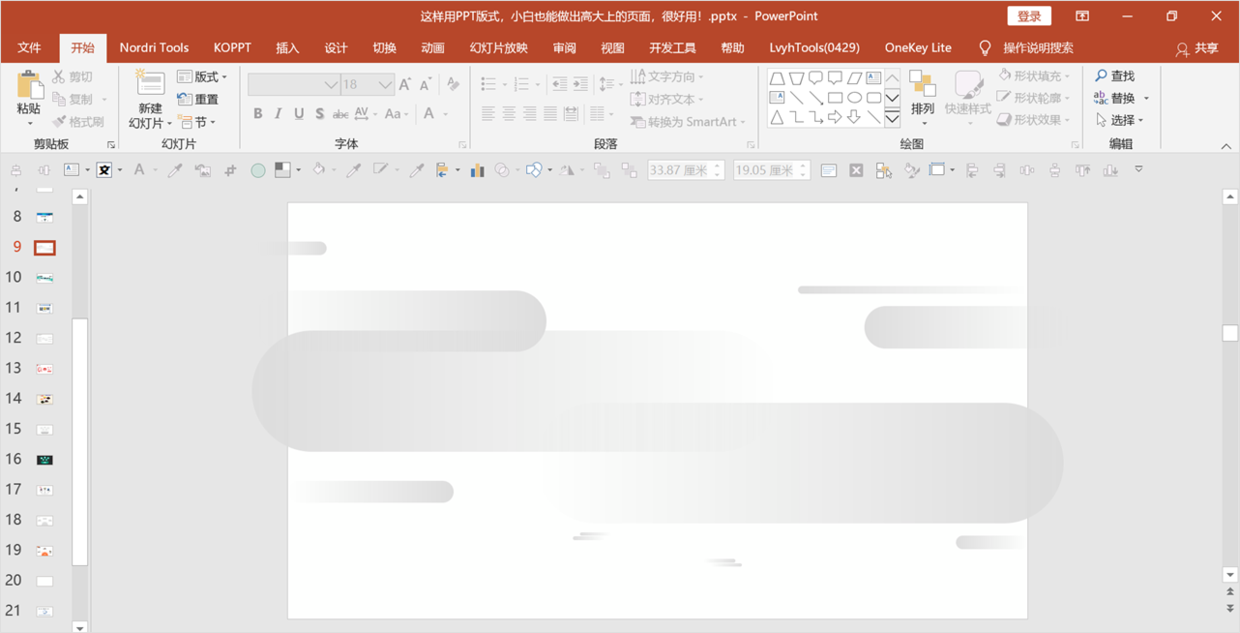Expand the shapes gallery More arrow

tap(892, 119)
